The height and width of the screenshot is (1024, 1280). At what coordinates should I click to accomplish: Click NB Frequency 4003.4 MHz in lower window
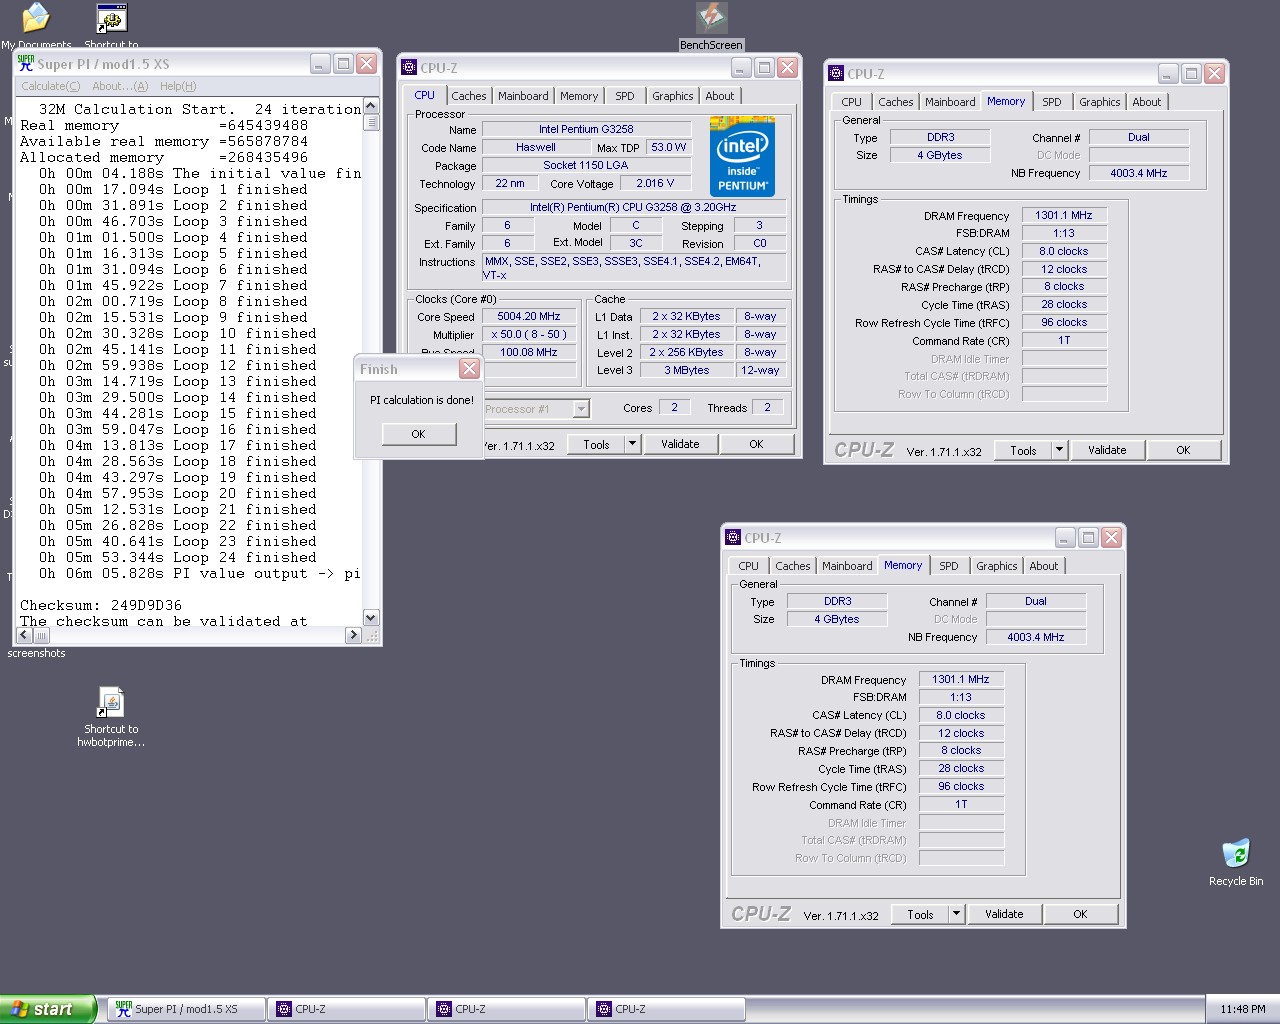[1035, 637]
